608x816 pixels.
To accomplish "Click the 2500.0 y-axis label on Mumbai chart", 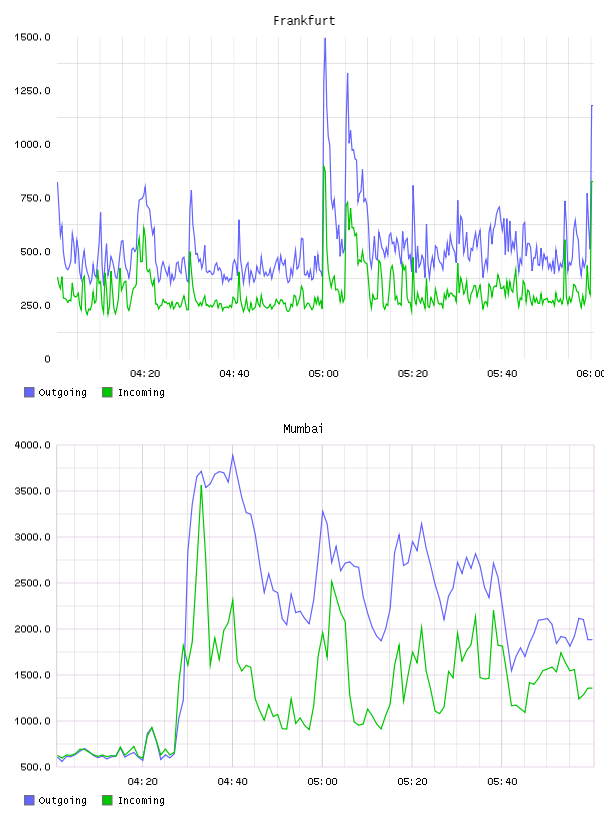I will pyautogui.click(x=32, y=583).
